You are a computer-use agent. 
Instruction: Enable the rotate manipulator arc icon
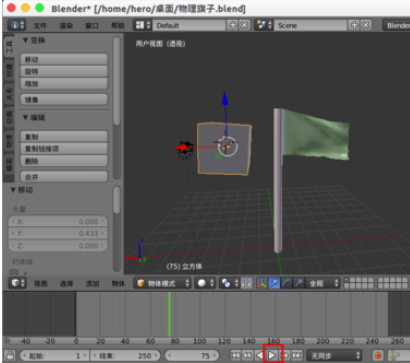[x=286, y=283]
